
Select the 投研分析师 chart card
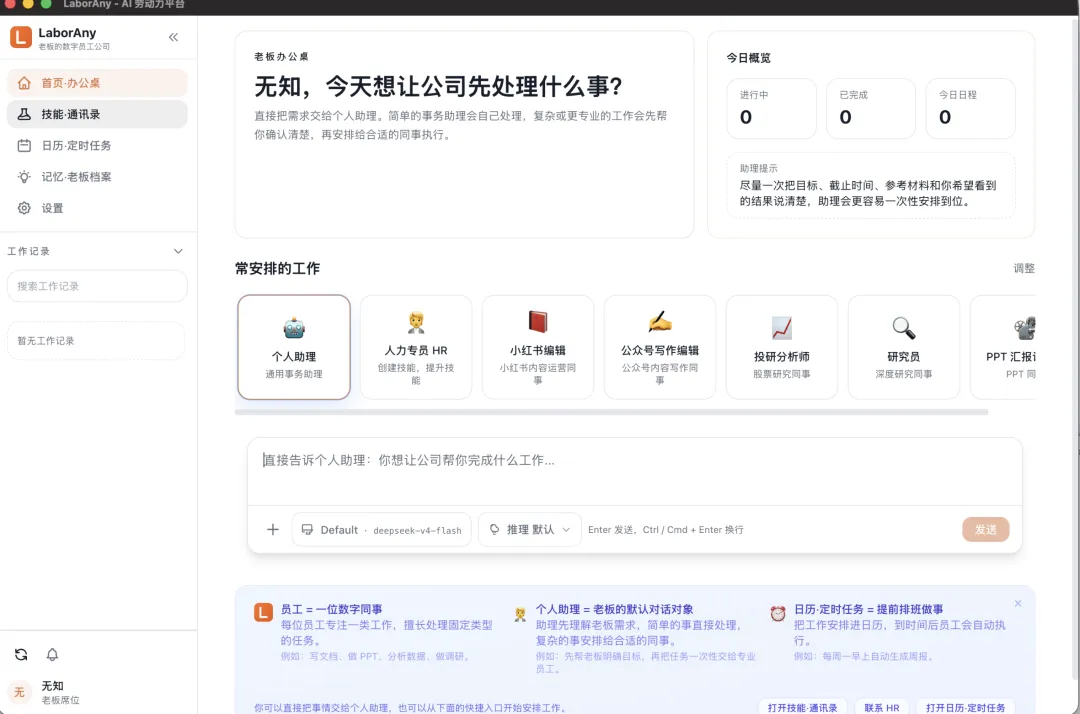(x=782, y=347)
